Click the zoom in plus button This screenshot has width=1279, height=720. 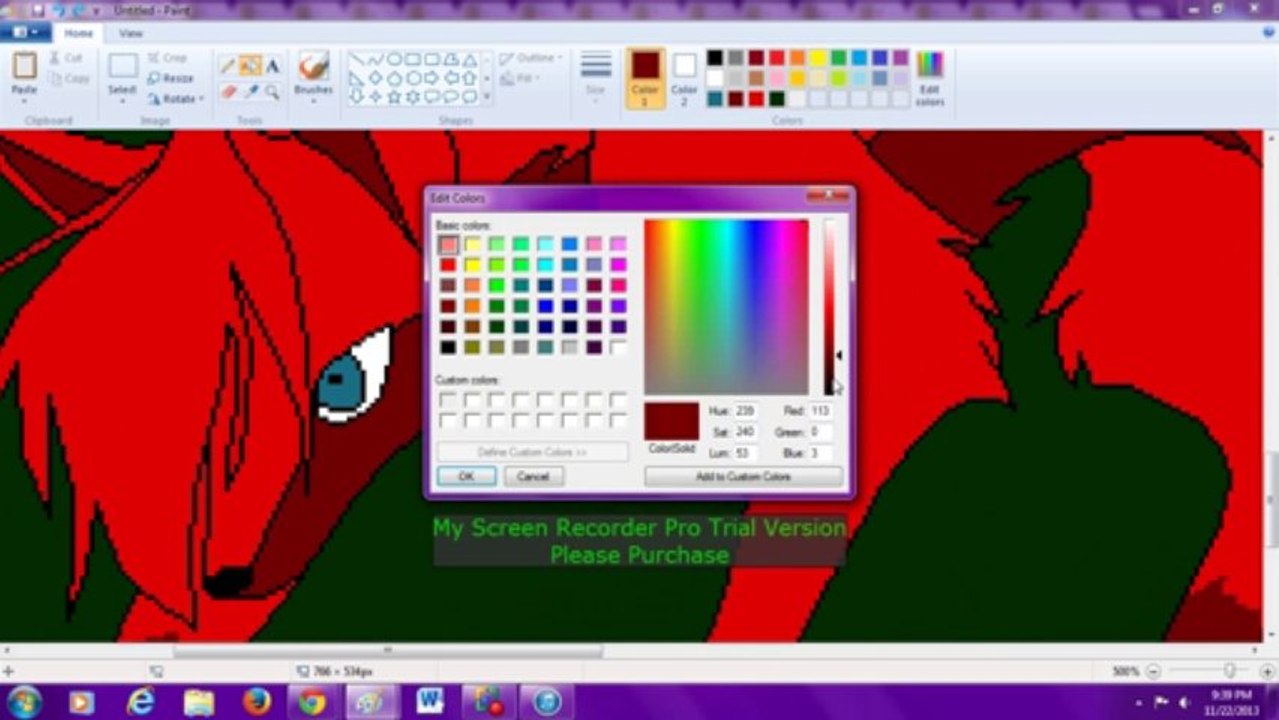click(x=1266, y=672)
